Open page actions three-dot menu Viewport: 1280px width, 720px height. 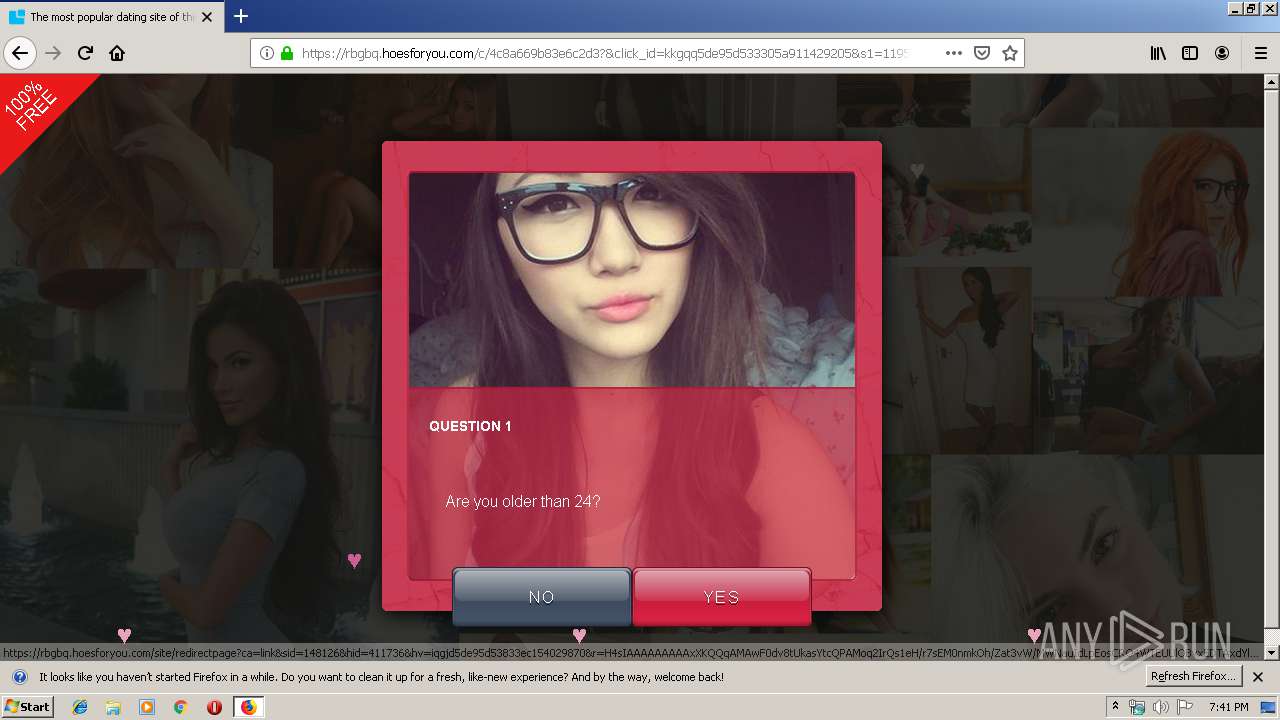[x=953, y=53]
